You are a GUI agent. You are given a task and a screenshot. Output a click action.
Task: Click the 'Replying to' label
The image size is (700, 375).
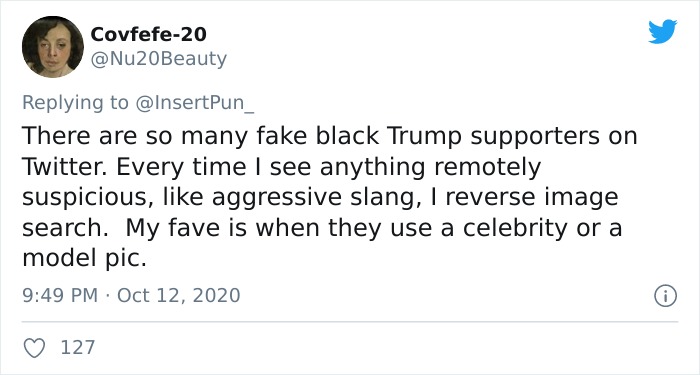coord(75,103)
